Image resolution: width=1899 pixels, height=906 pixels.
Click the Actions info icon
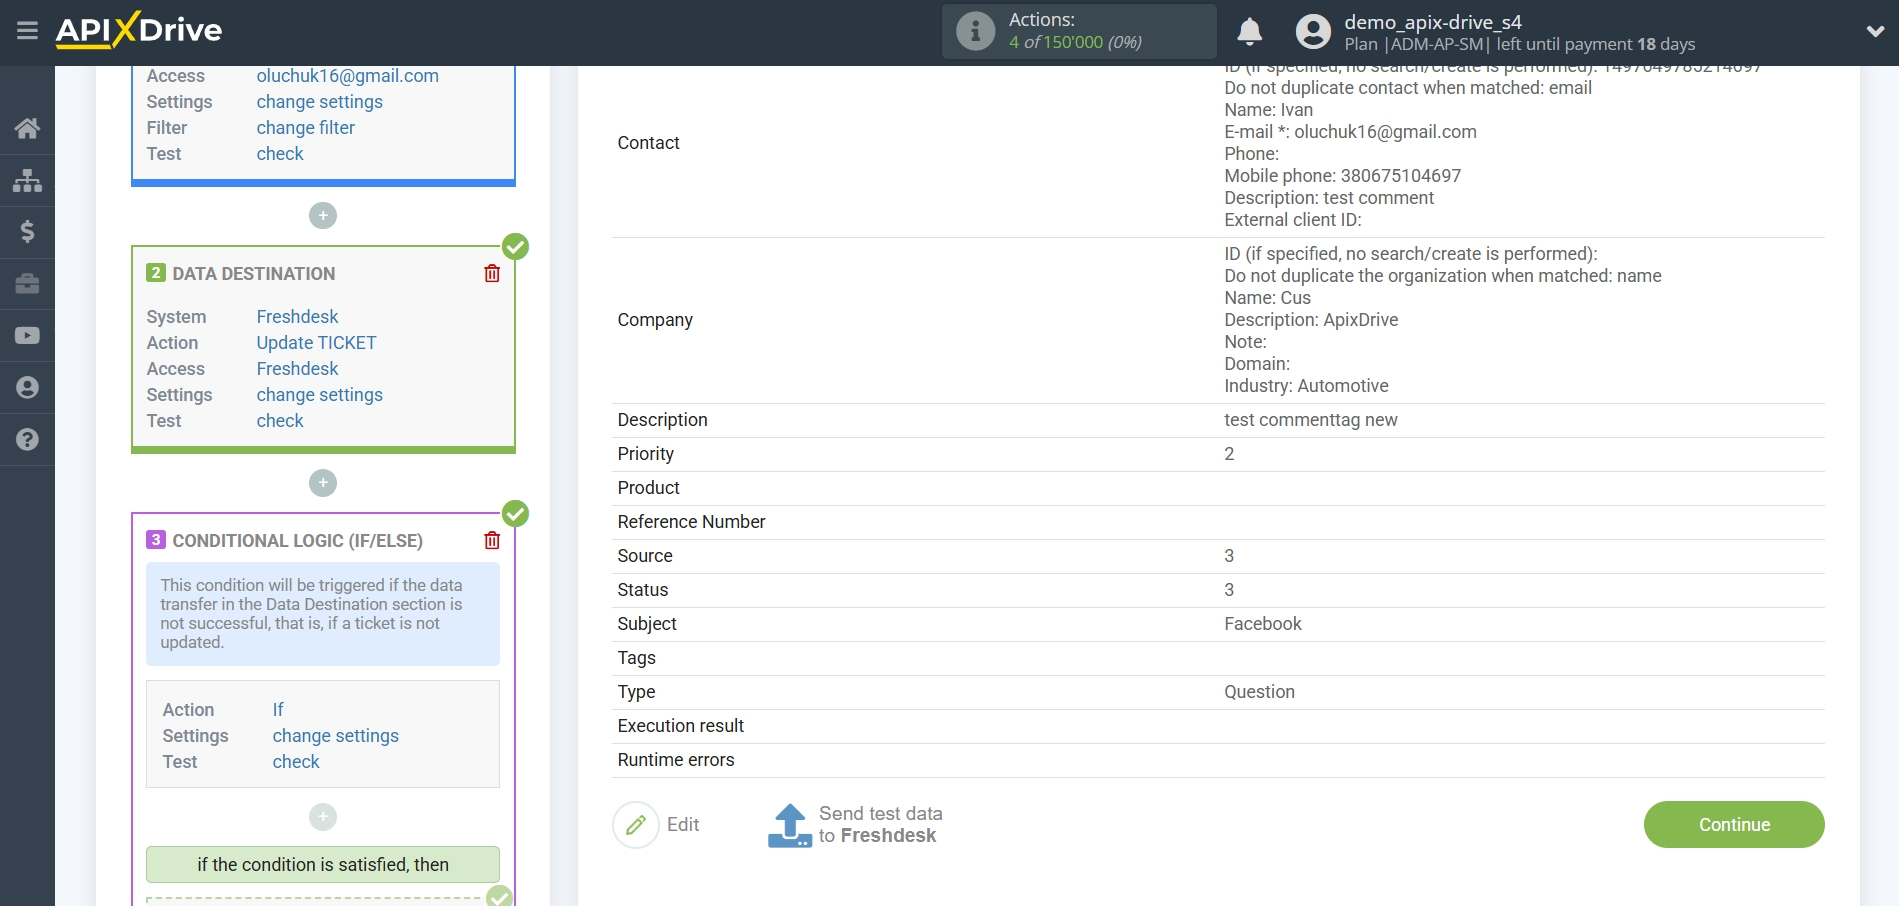click(975, 31)
